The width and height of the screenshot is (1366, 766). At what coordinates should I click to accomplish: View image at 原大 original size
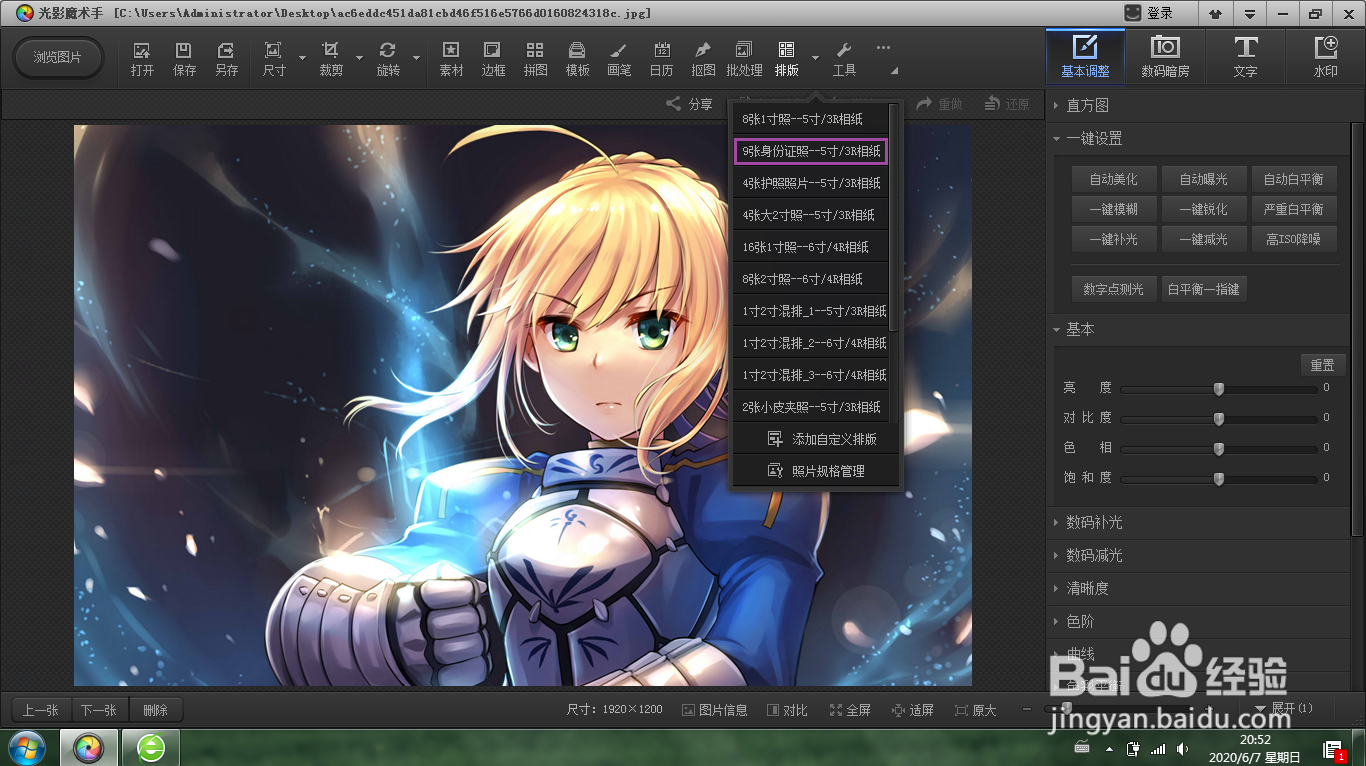[976, 710]
